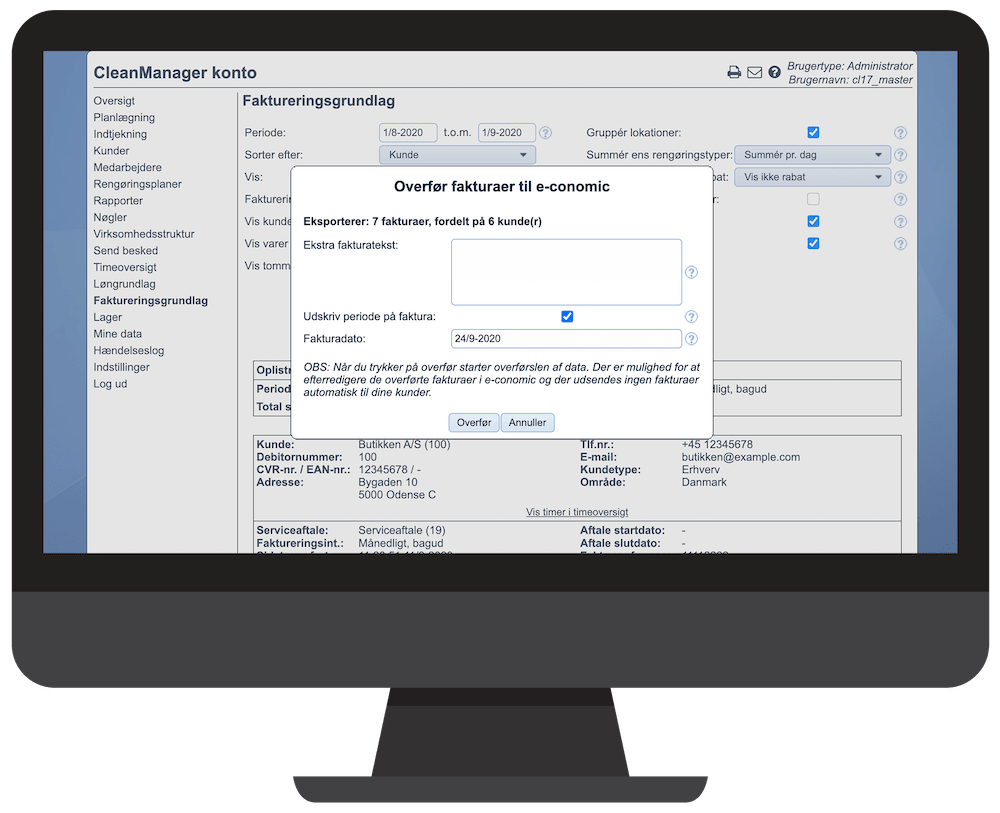Click the print icon in header
Screen dimensions: 1000x813
734,72
